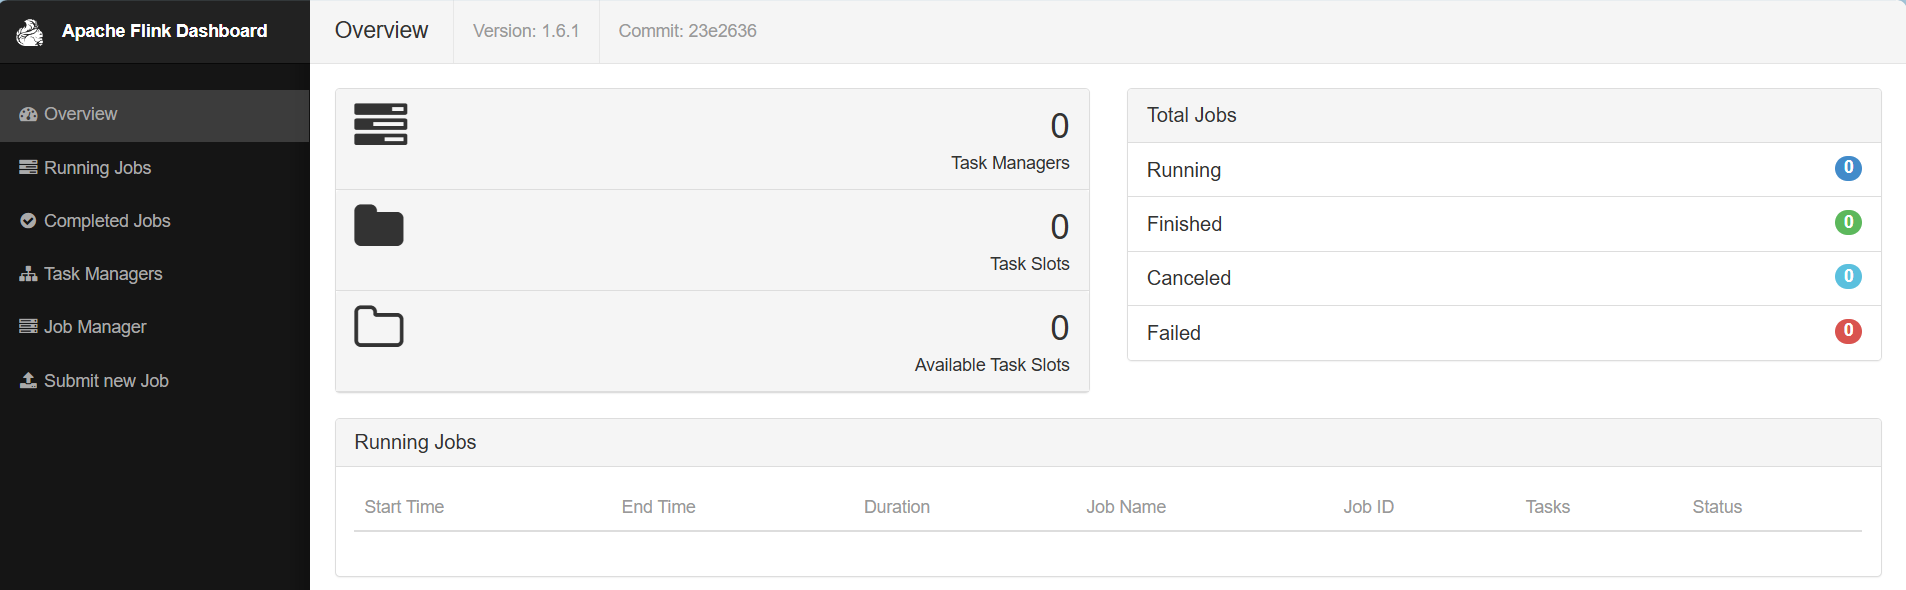Image resolution: width=1906 pixels, height=590 pixels.
Task: Click the Version 1.6.1 label
Action: 526,31
